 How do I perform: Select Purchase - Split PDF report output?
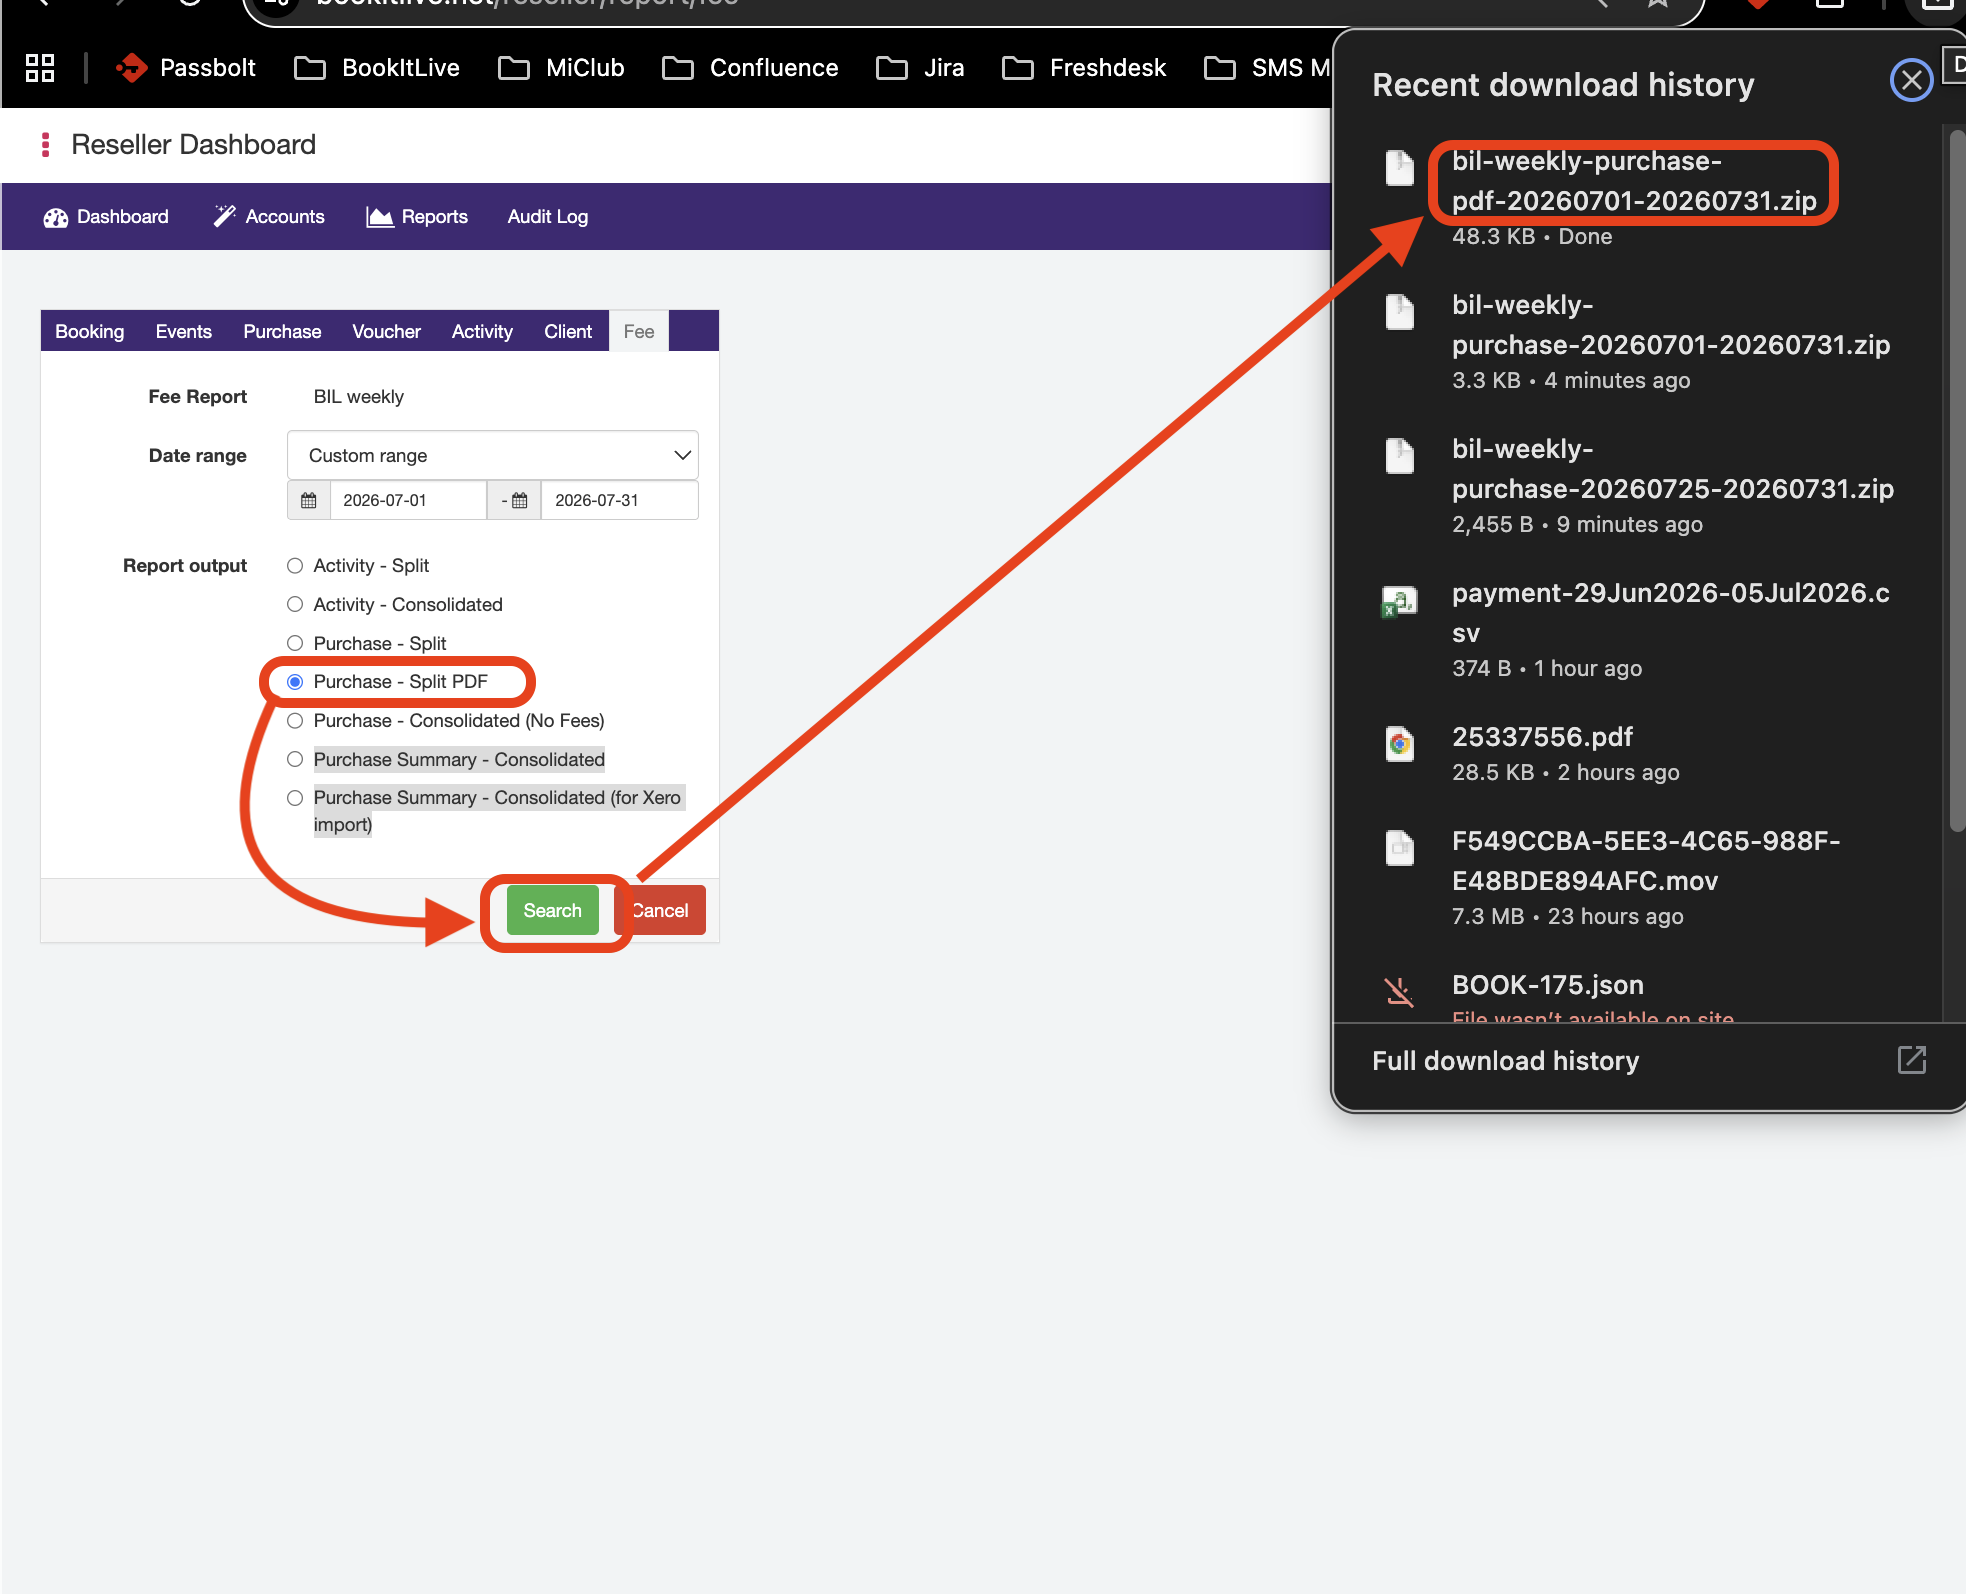tap(295, 682)
